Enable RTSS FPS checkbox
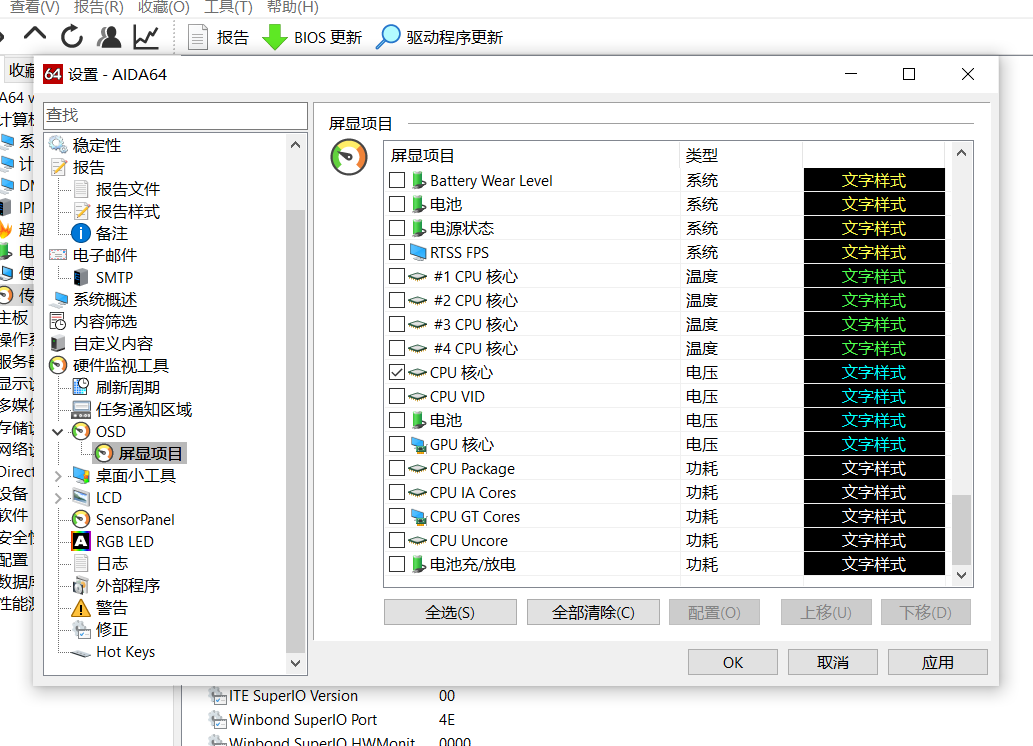 tap(397, 252)
